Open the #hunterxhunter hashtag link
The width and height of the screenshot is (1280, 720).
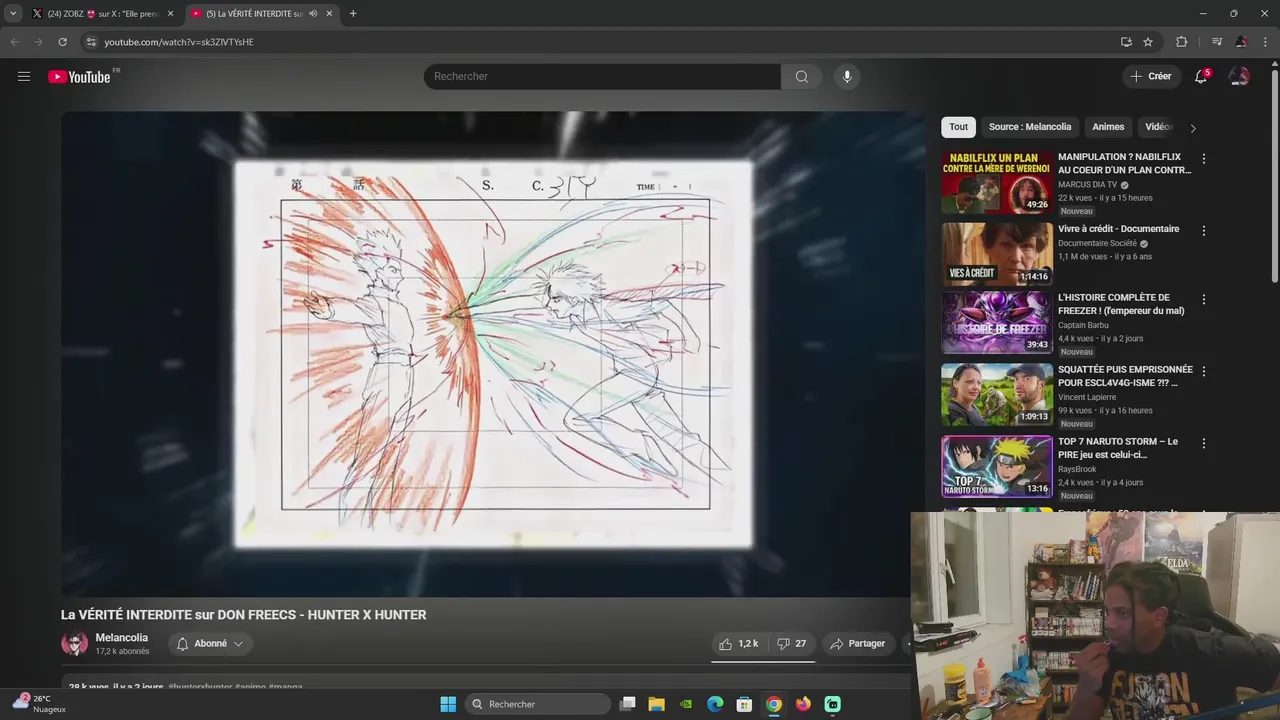point(200,687)
